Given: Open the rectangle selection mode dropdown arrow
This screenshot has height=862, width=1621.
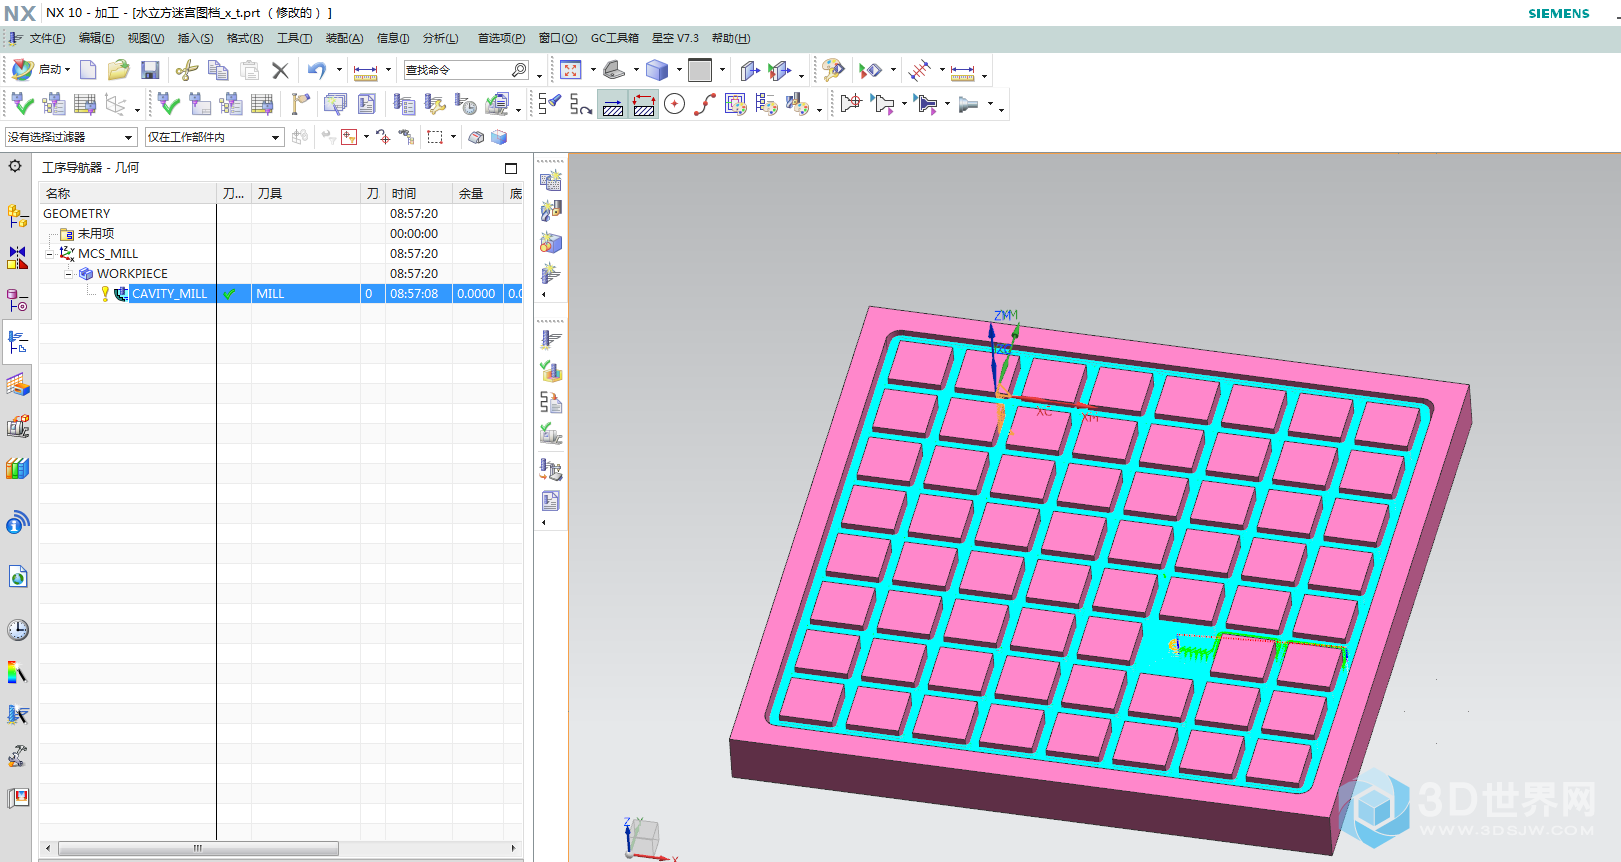Looking at the screenshot, I should (453, 137).
